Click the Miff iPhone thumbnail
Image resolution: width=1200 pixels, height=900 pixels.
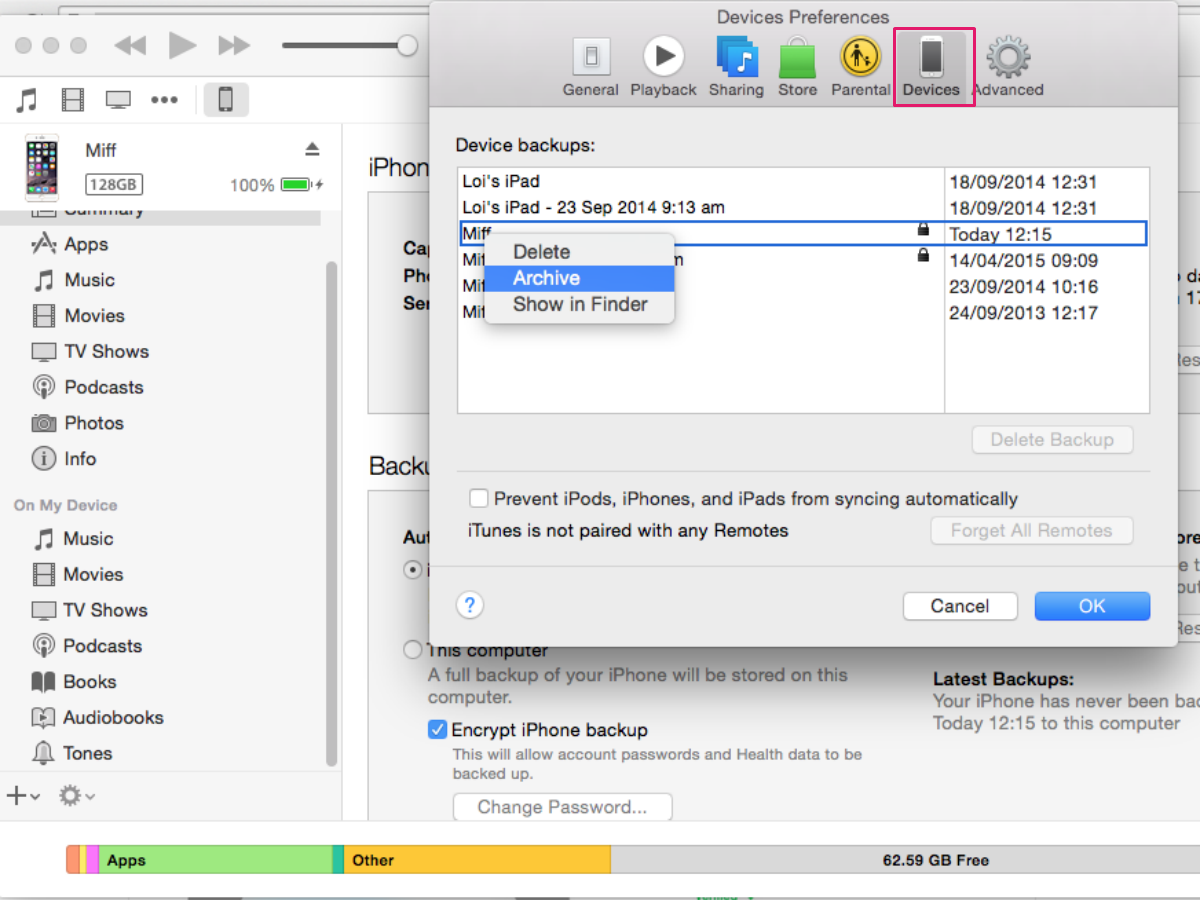[x=41, y=167]
